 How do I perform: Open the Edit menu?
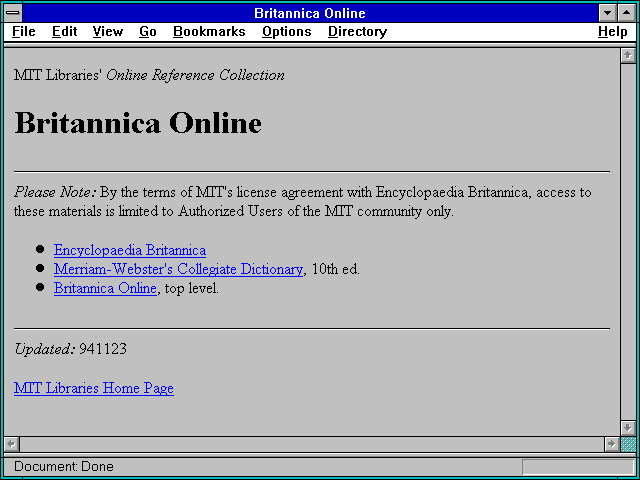(64, 32)
